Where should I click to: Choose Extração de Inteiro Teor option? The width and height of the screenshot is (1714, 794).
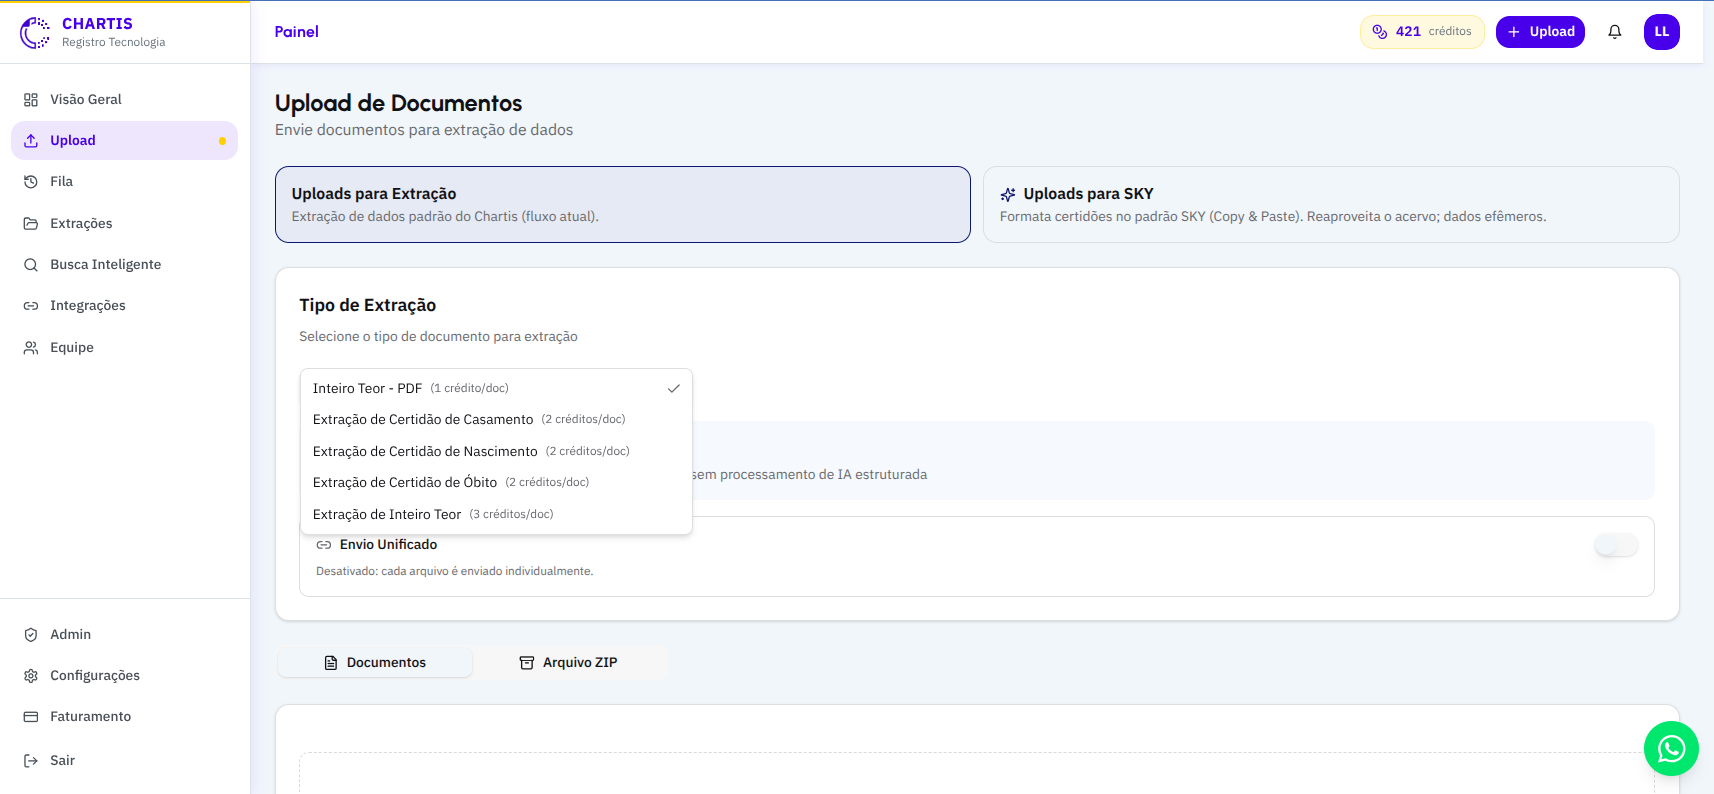click(x=496, y=514)
